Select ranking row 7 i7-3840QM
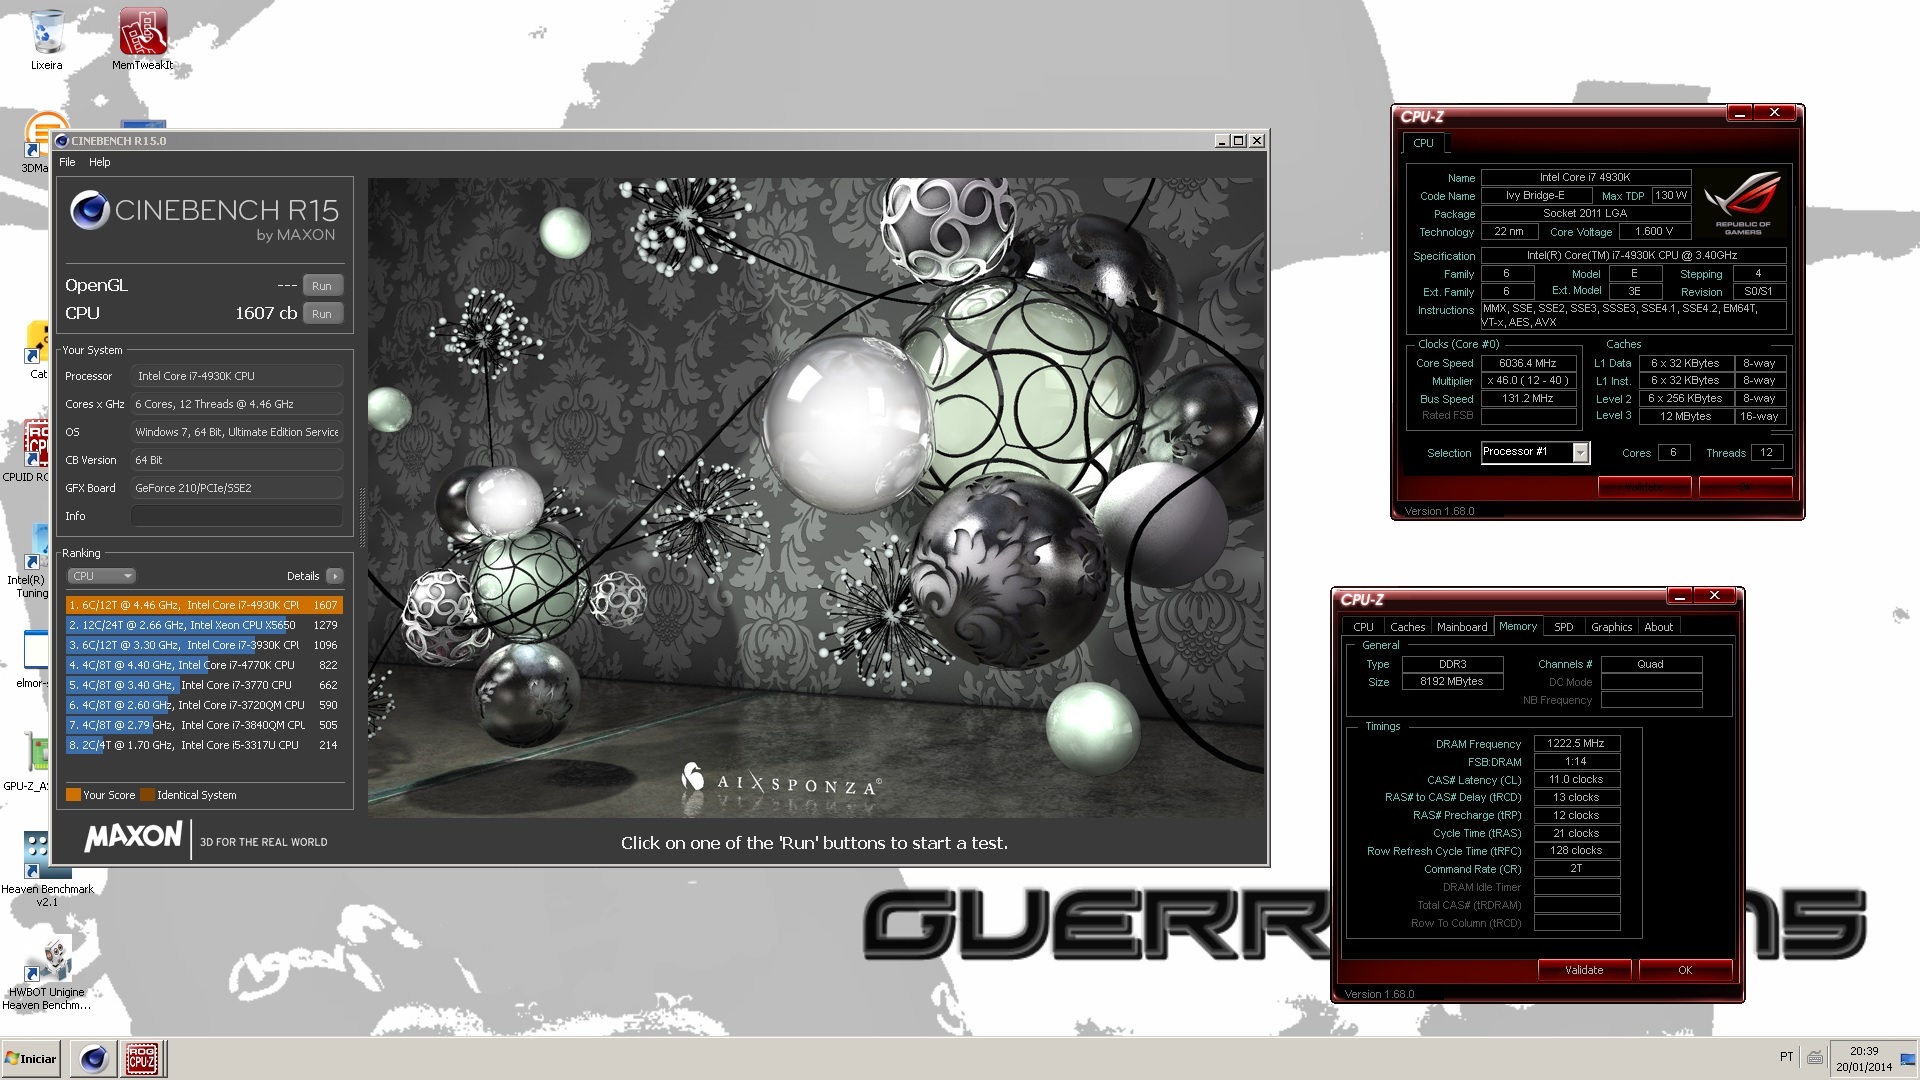The width and height of the screenshot is (1920, 1080). pyautogui.click(x=204, y=725)
